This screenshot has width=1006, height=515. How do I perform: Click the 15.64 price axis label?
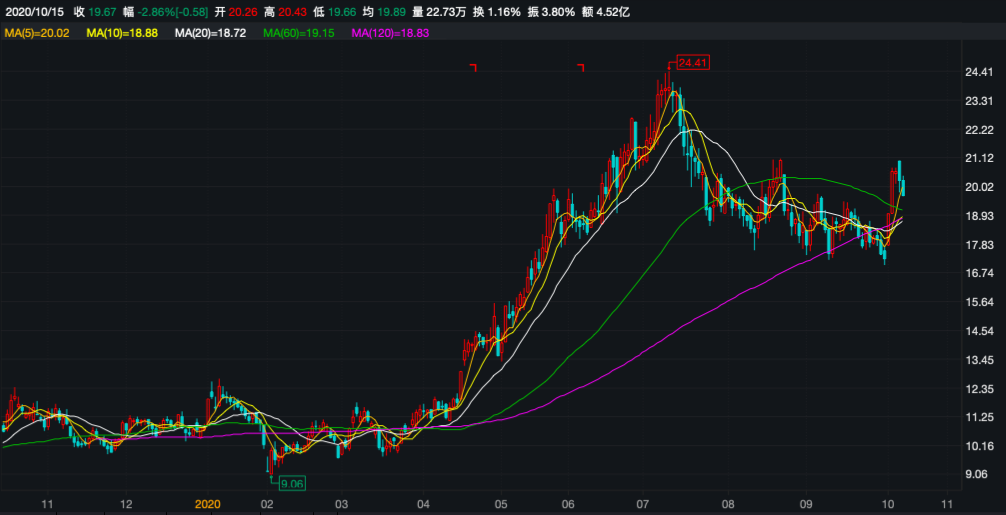[x=978, y=302]
